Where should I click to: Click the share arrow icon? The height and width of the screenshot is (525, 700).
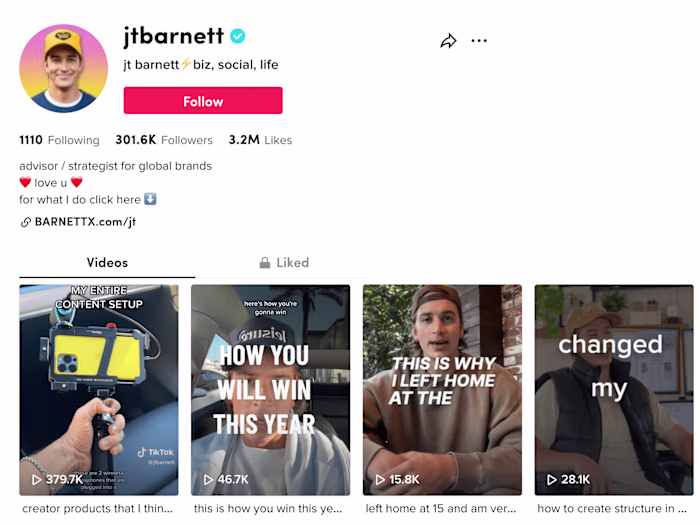click(x=448, y=41)
